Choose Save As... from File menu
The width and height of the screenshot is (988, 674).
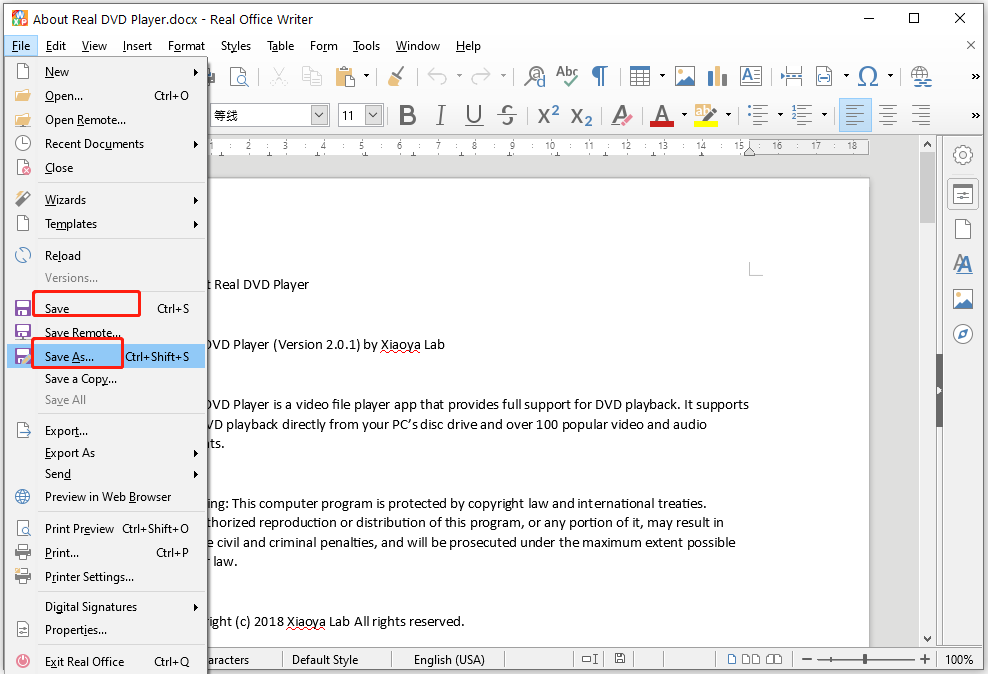[x=70, y=356]
